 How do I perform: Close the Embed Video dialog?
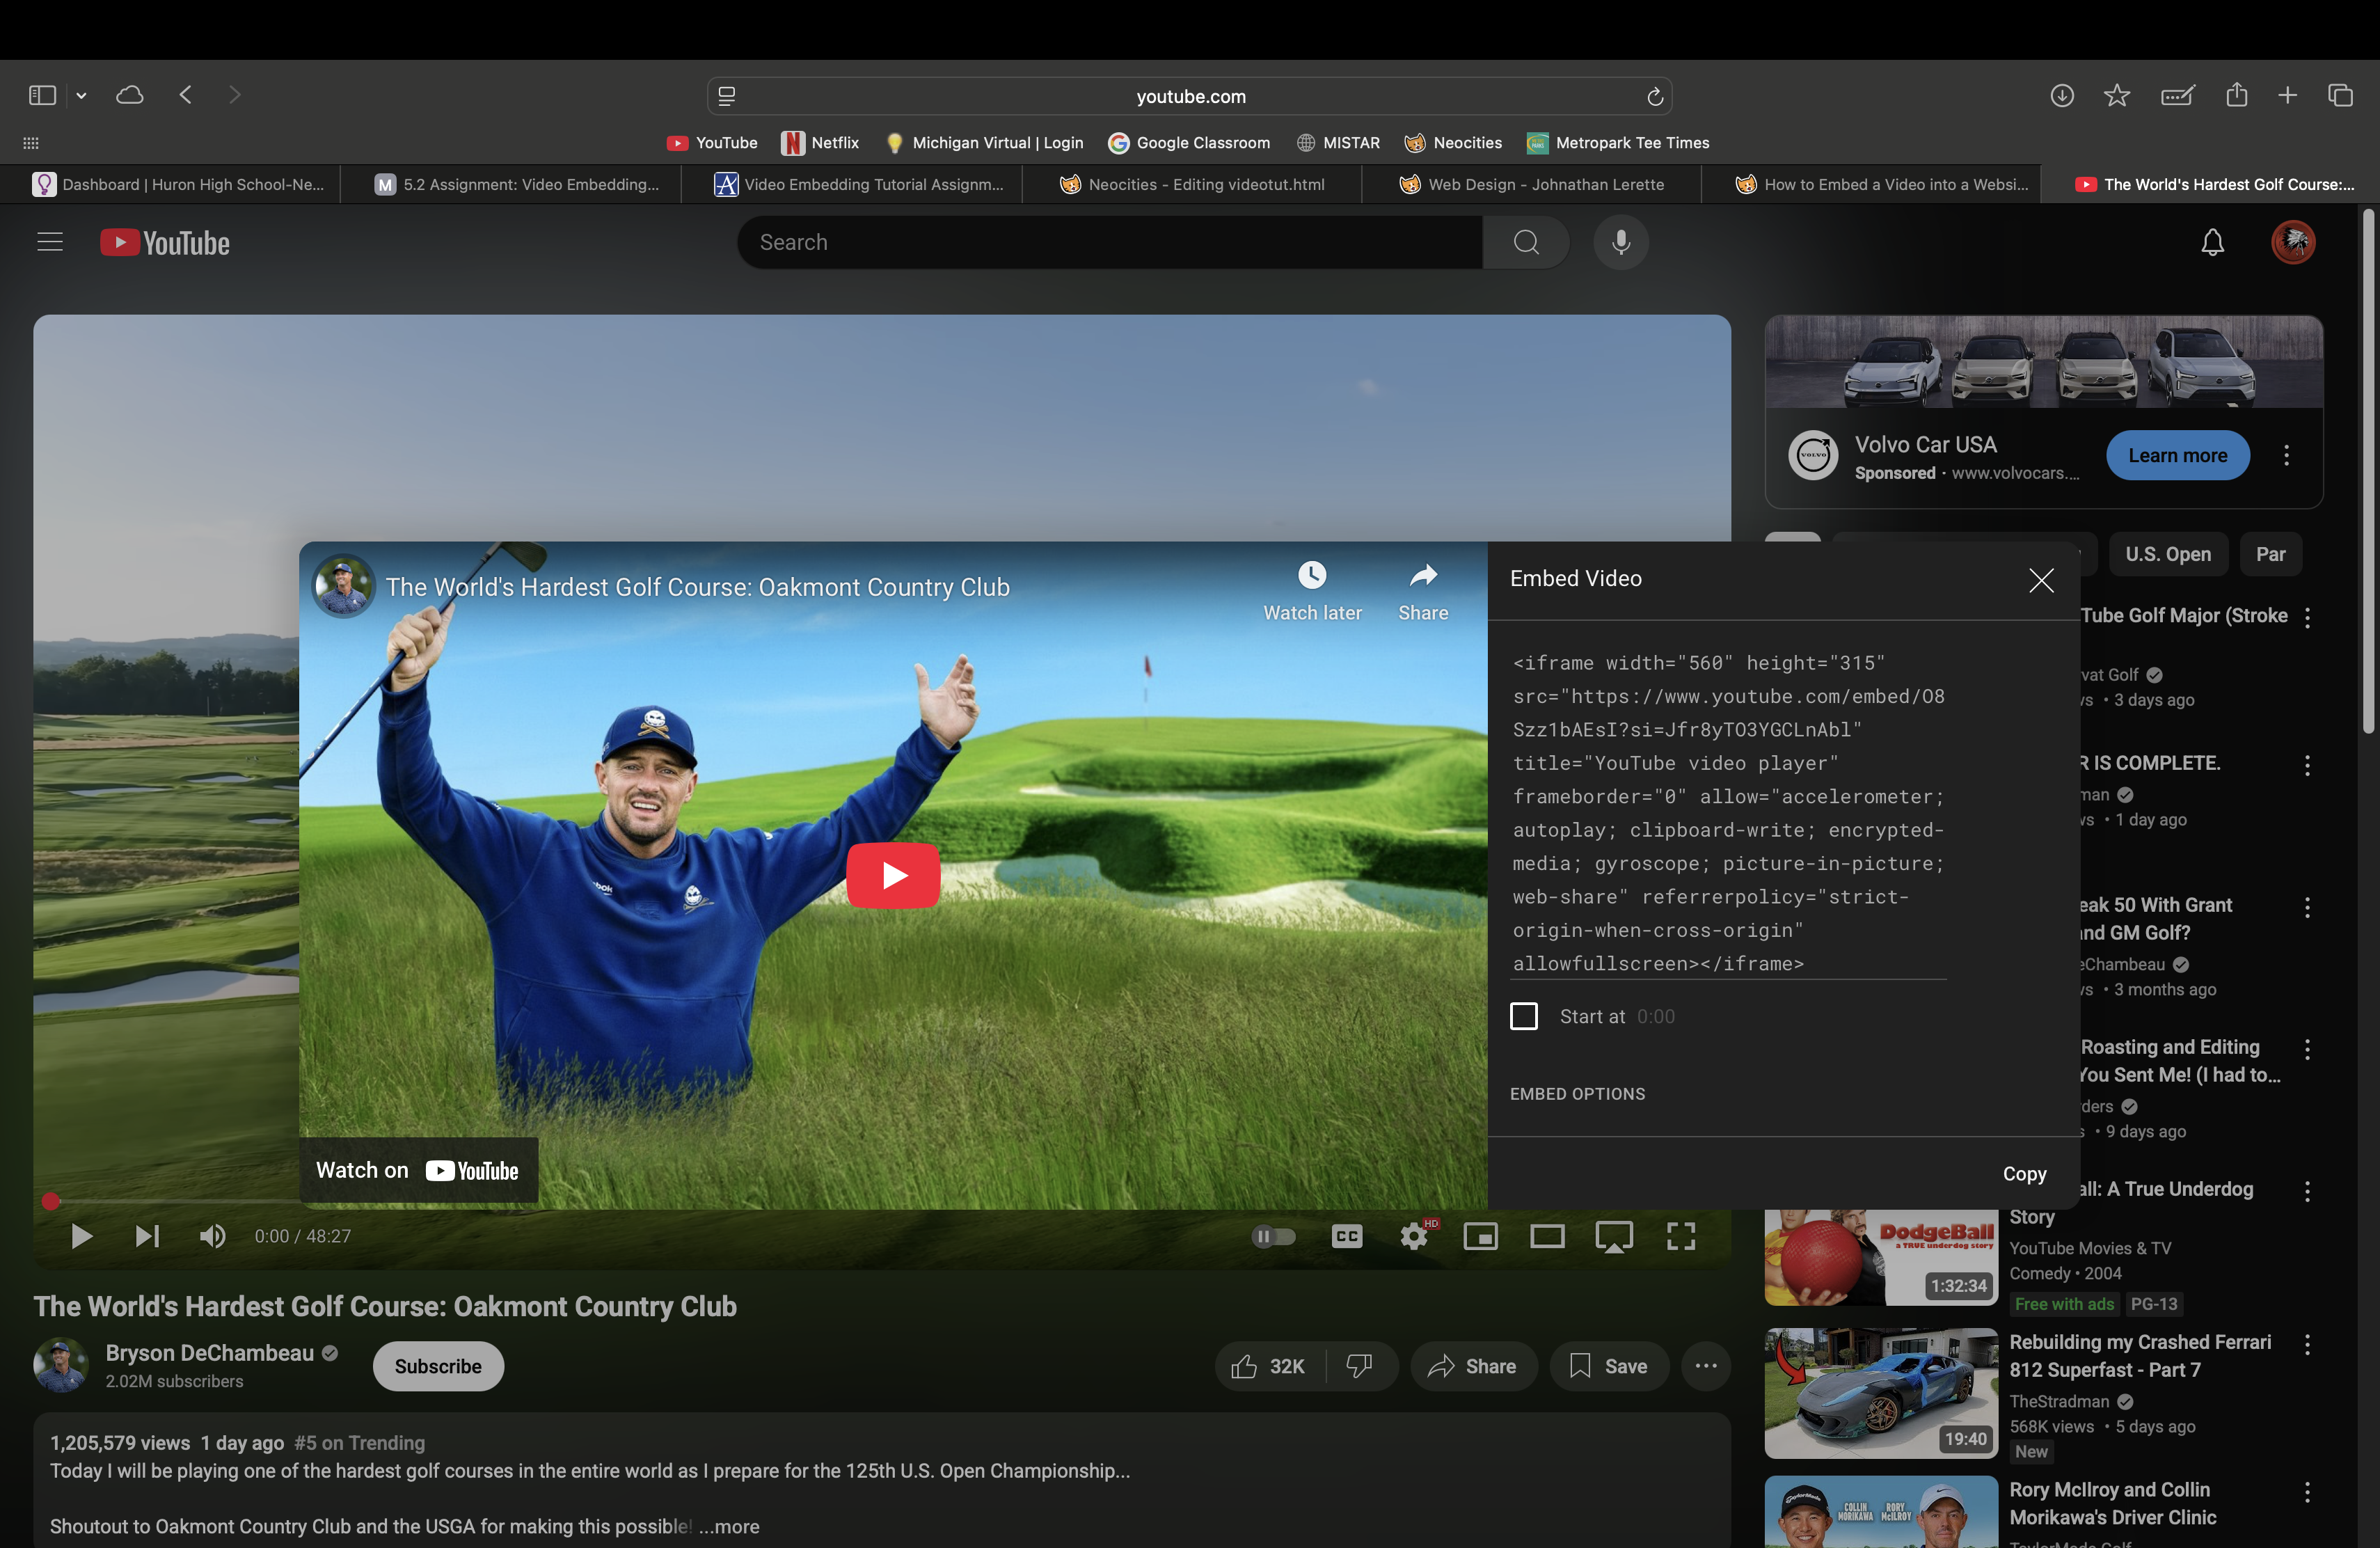click(2041, 580)
